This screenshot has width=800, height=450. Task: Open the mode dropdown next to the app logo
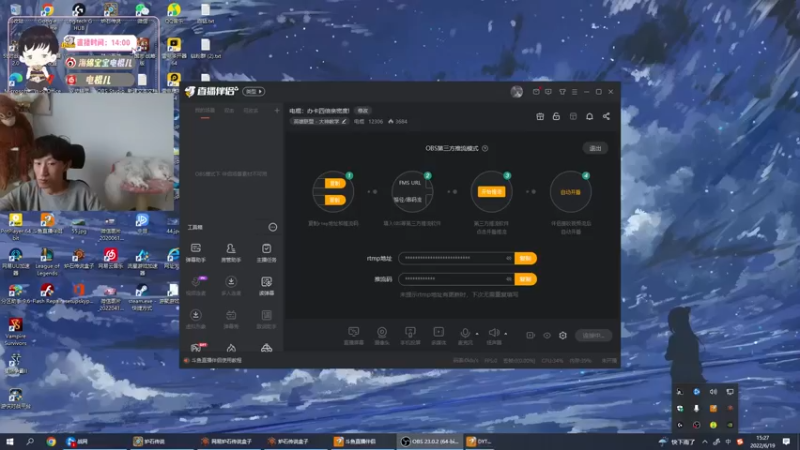click(254, 91)
